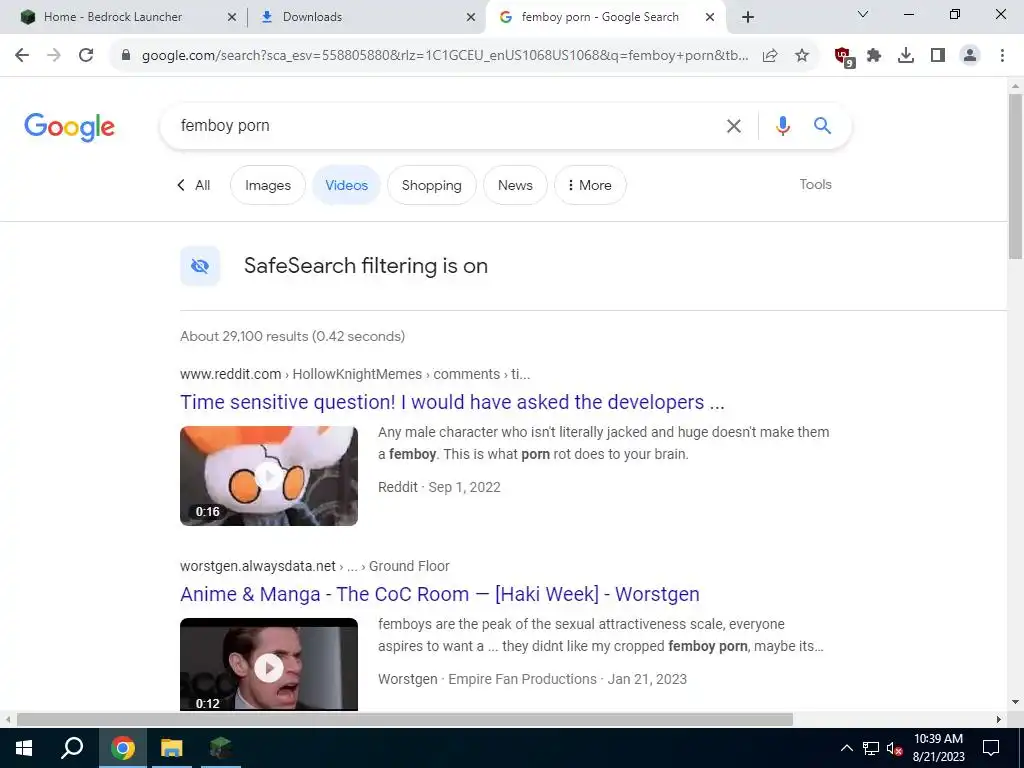Start voice search with the microphone
Image resolution: width=1024 pixels, height=768 pixels.
[782, 125]
